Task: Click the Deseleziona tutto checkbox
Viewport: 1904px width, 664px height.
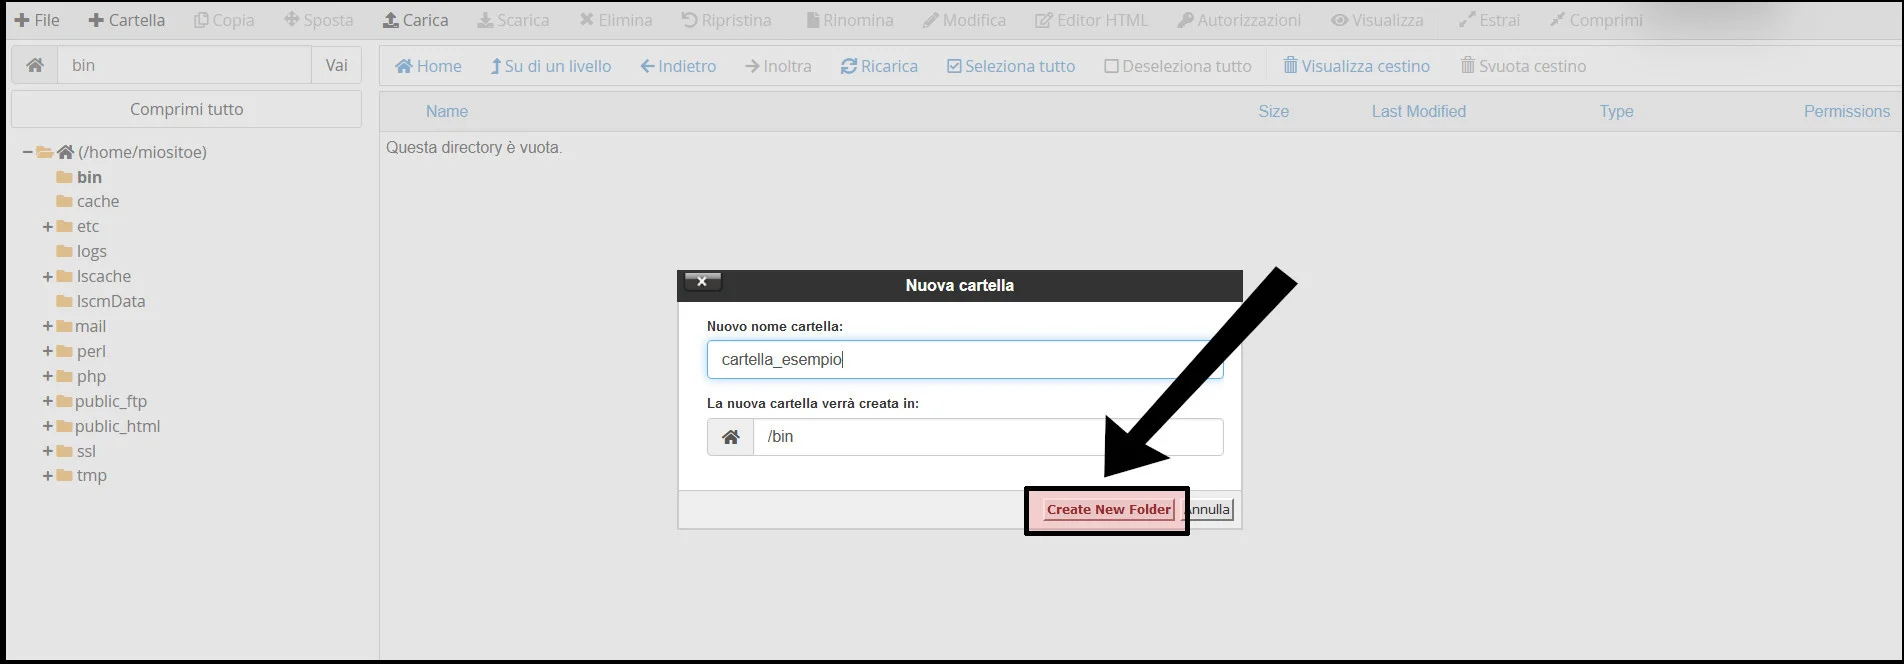Action: coord(1178,66)
